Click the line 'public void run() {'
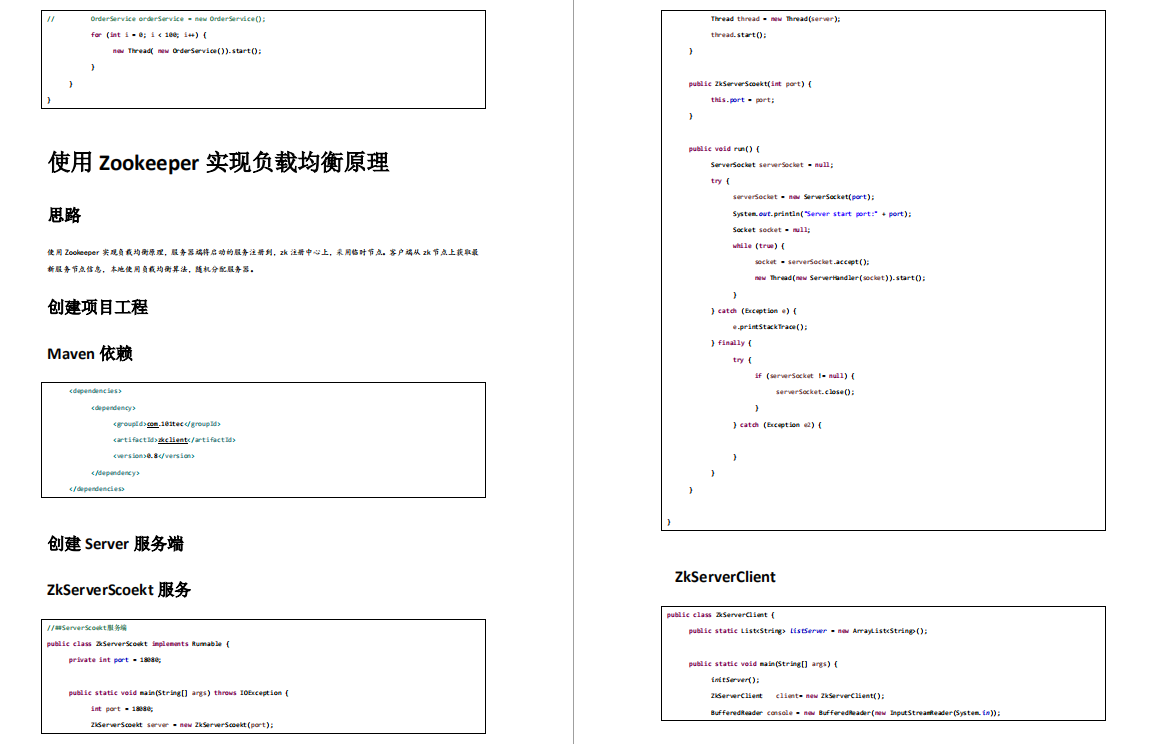Screen dimensions: 1170x744 tap(724, 149)
